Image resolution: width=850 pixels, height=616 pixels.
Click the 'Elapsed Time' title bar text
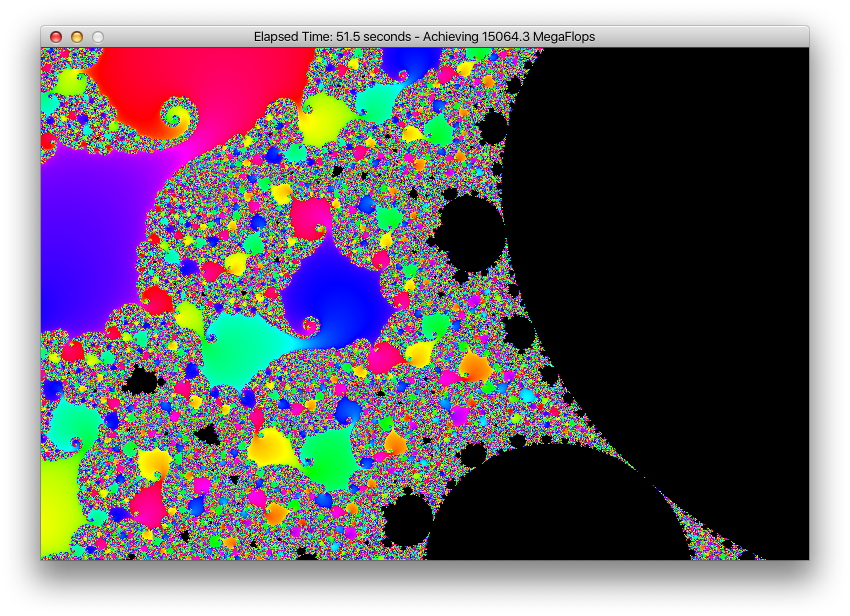(x=424, y=37)
